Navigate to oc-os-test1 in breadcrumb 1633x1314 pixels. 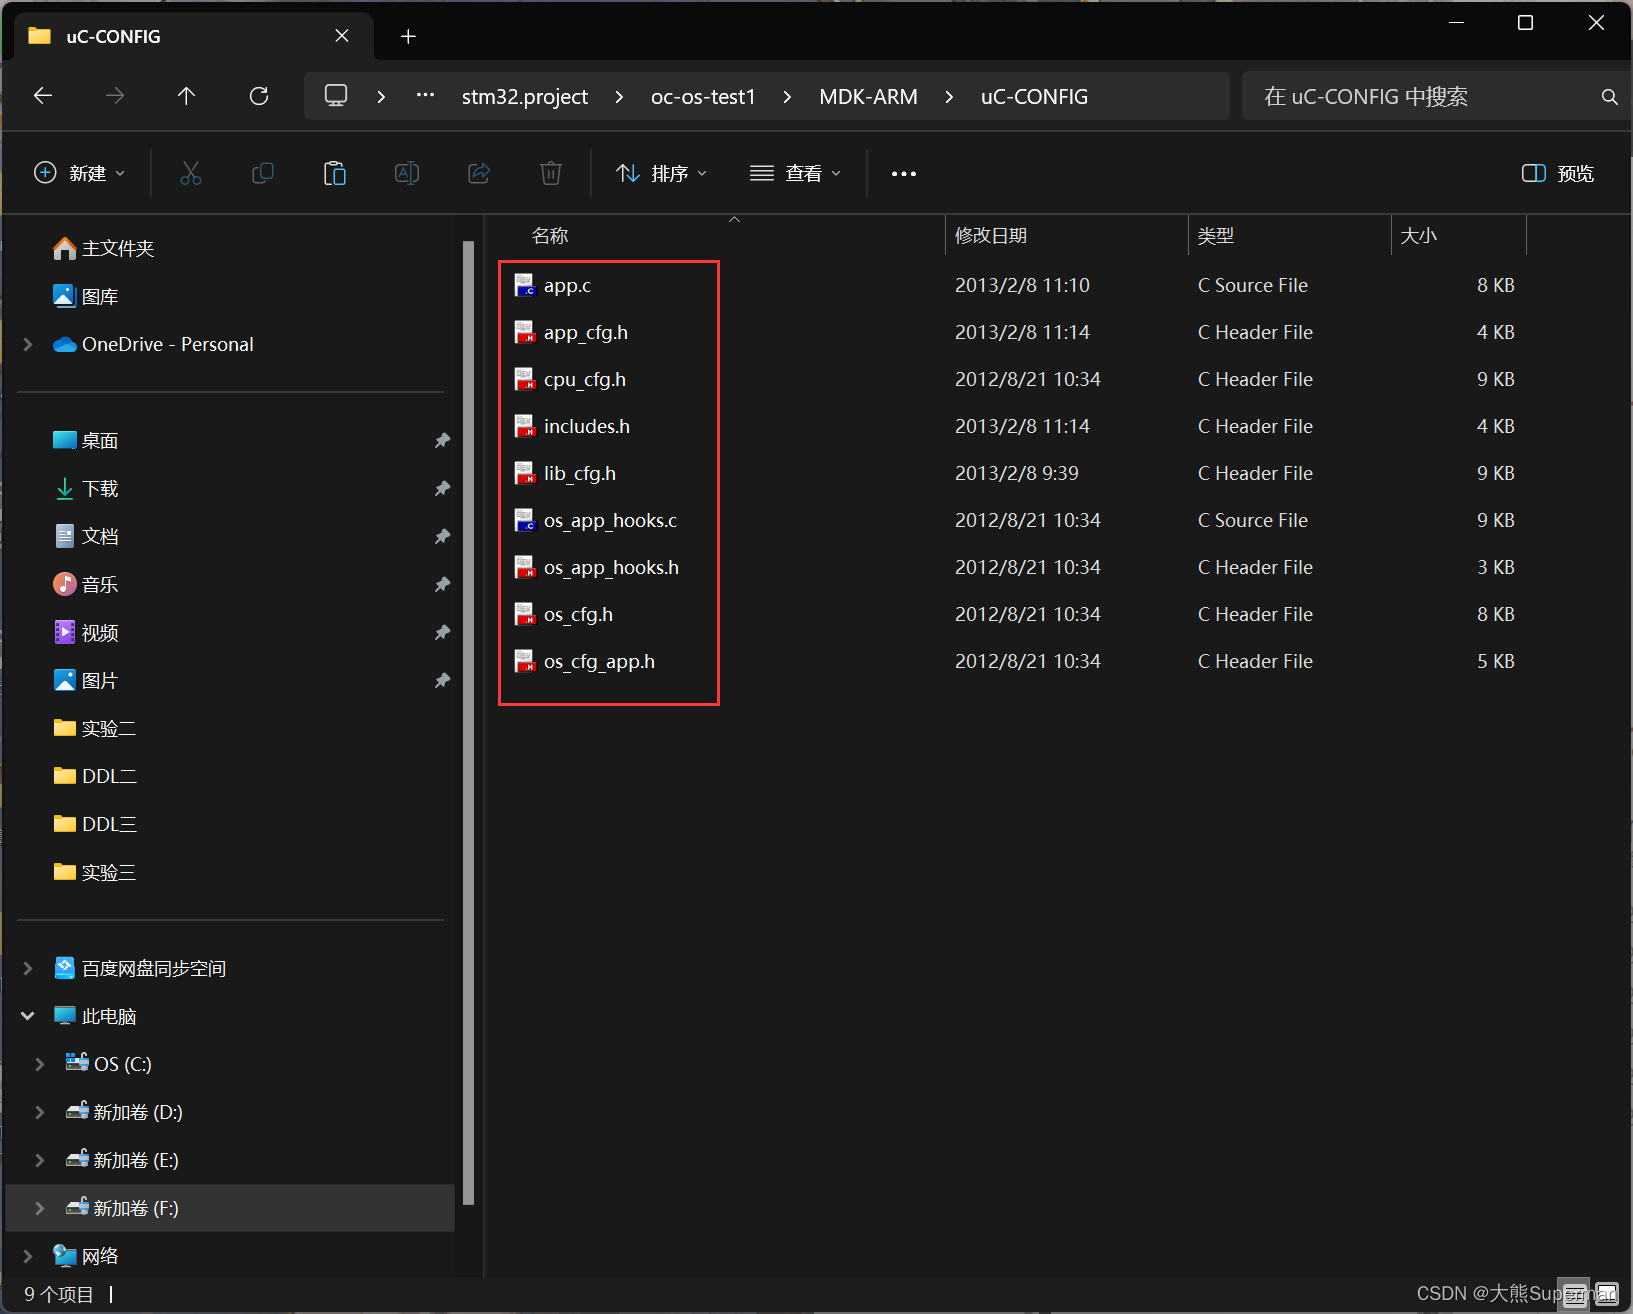pos(703,97)
